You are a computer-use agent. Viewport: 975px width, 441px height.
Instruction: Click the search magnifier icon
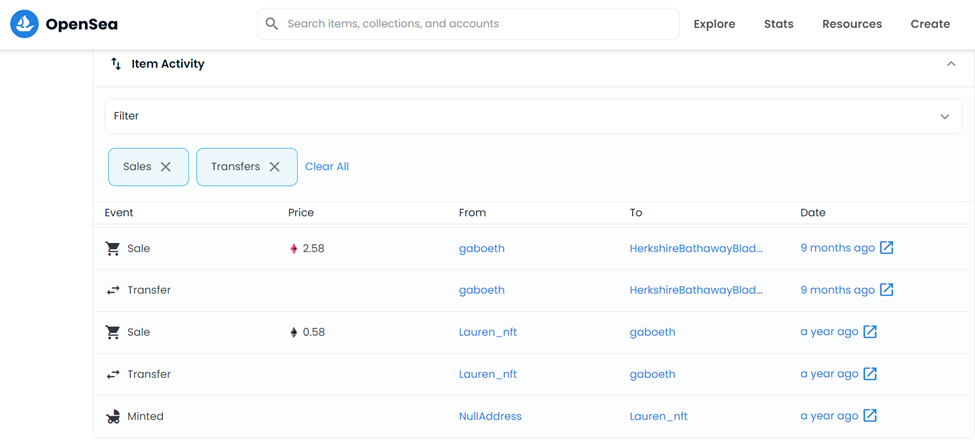[272, 24]
